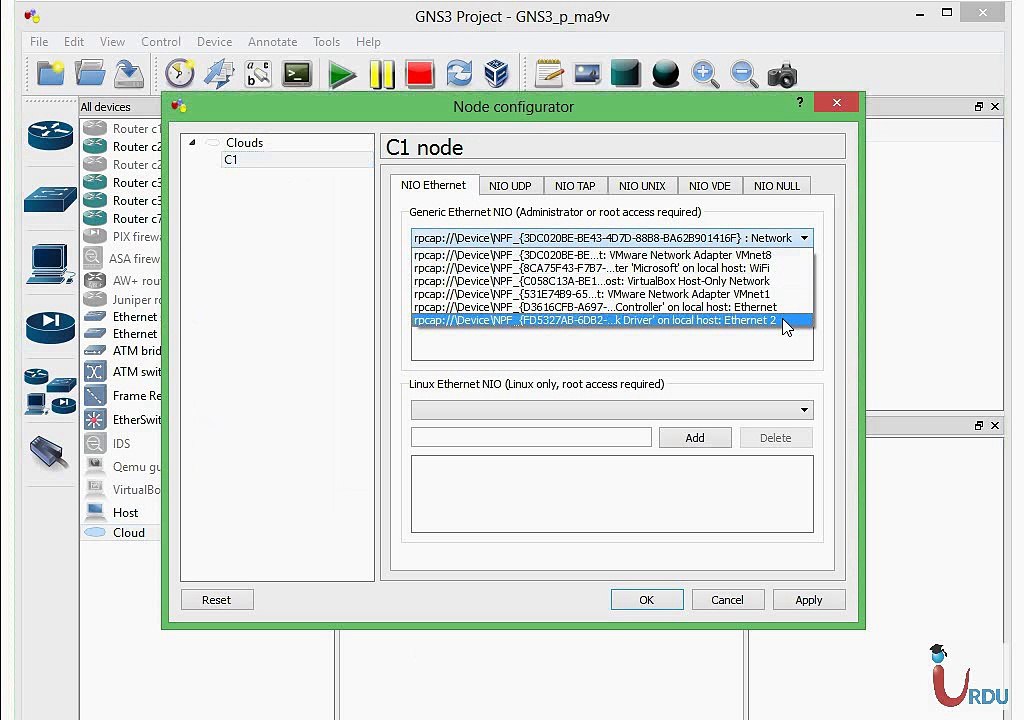Click the Save project toolbar icon
Viewport: 1024px width, 720px height.
[x=129, y=73]
